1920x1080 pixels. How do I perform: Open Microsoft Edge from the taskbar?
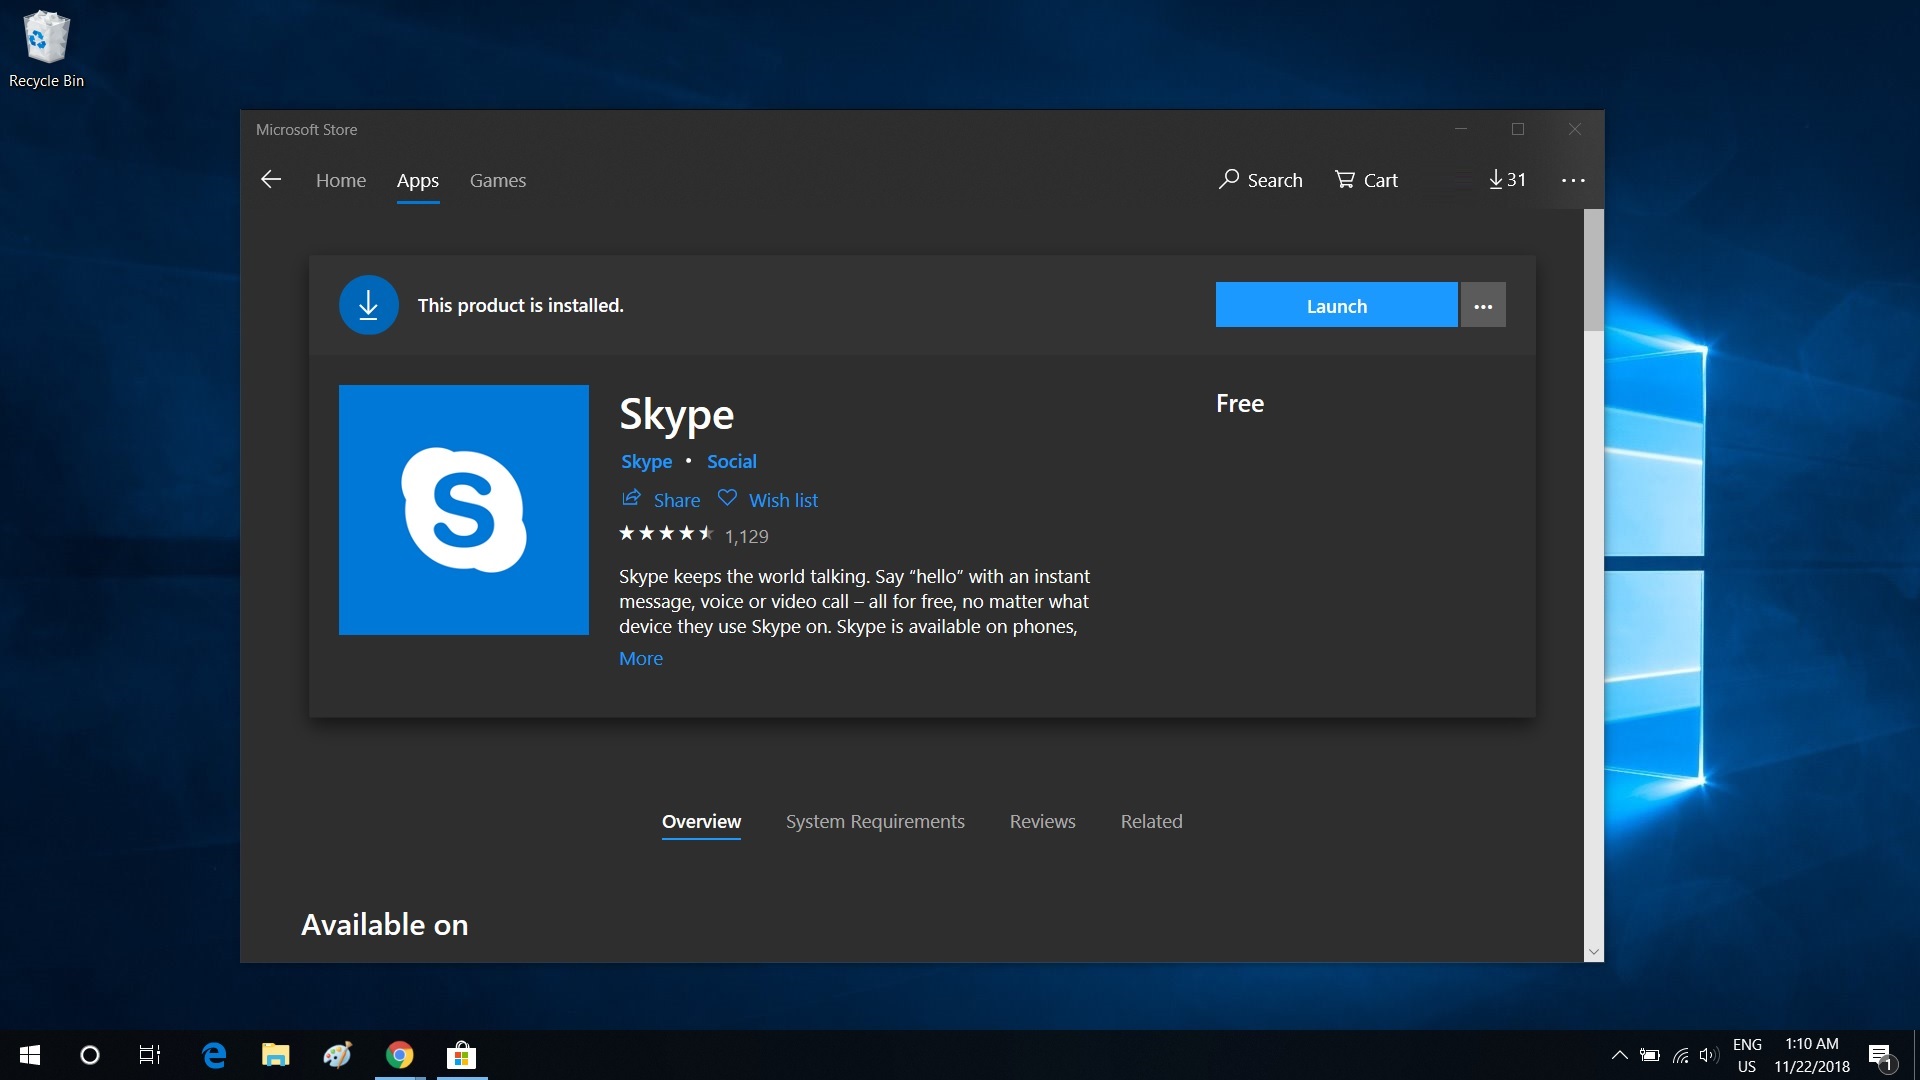point(214,1055)
